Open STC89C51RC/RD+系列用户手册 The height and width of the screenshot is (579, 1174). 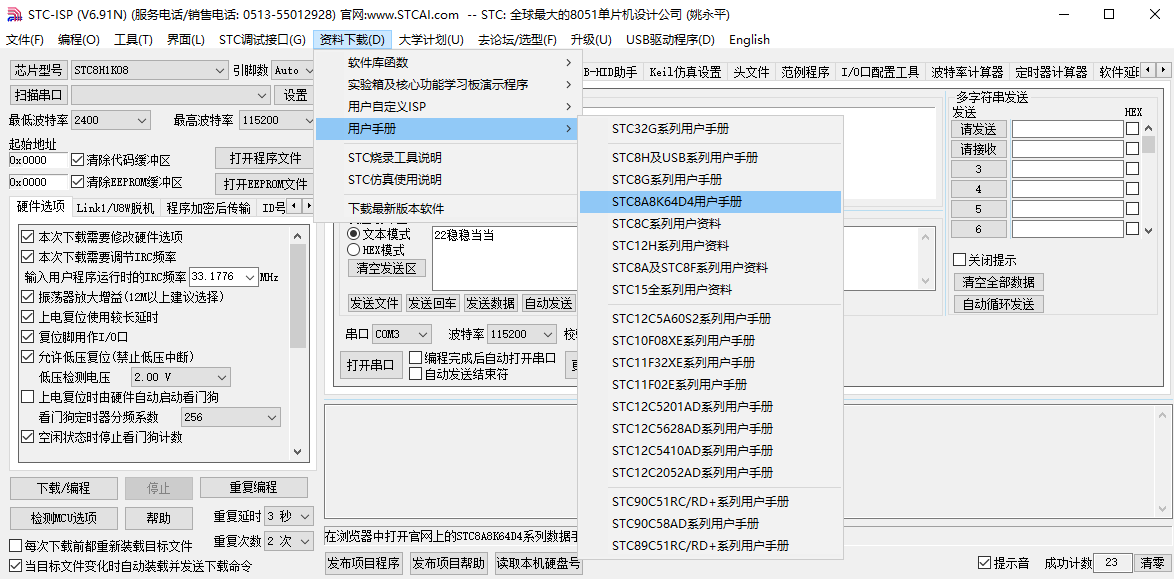point(711,545)
